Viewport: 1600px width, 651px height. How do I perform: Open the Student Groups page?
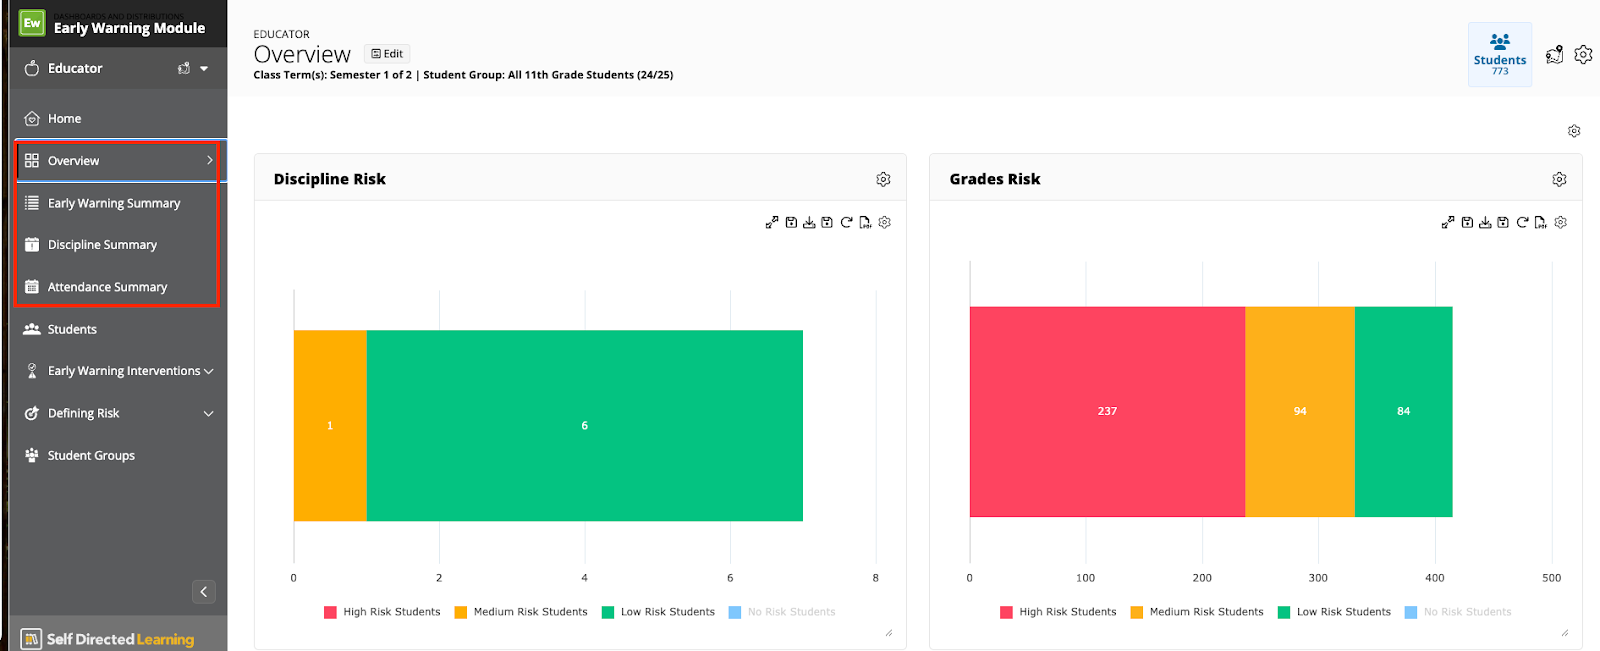tap(91, 455)
